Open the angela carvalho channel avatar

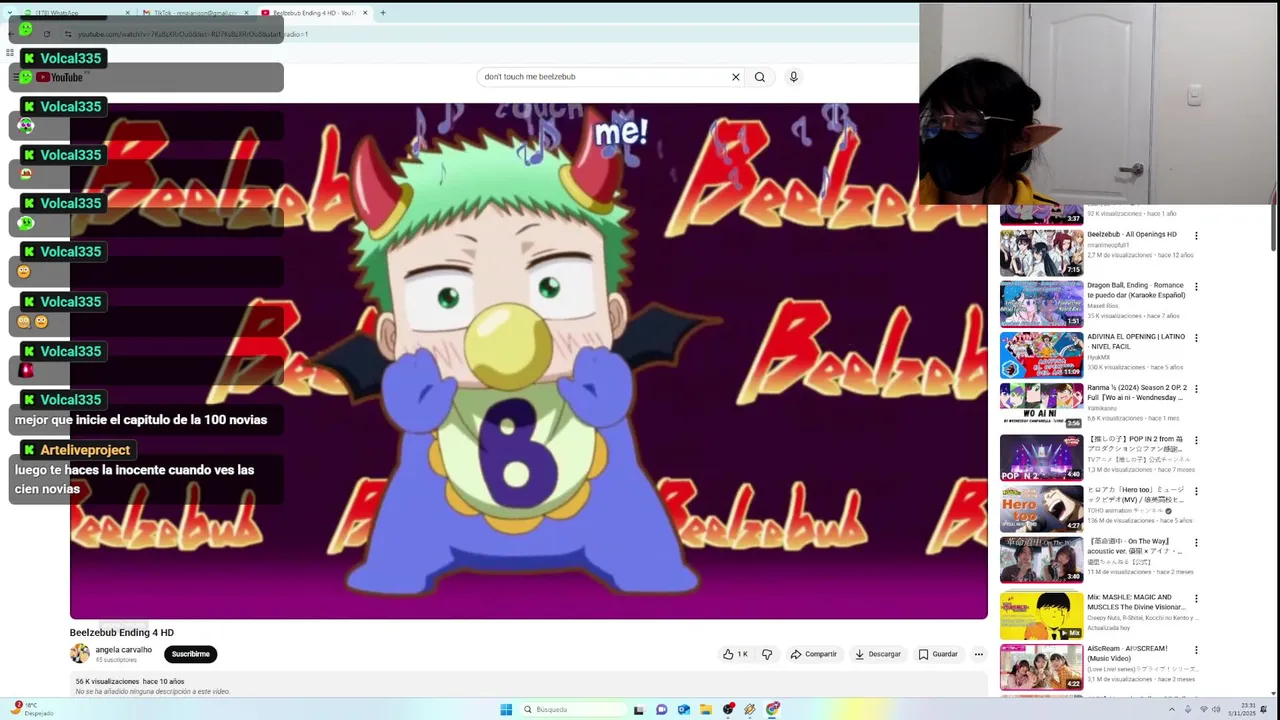pyautogui.click(x=80, y=654)
